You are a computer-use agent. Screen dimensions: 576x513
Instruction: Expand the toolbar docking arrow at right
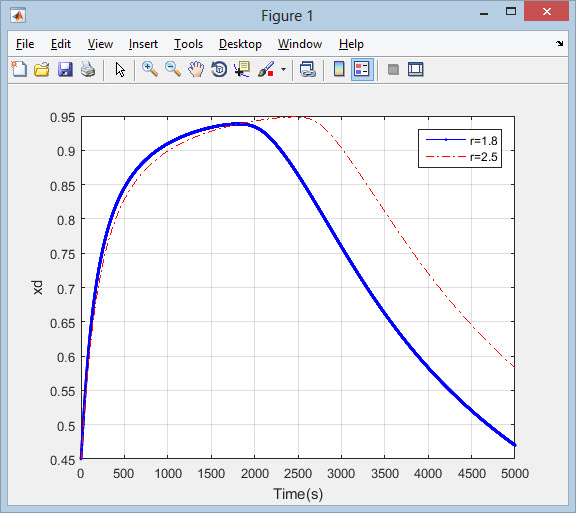pyautogui.click(x=559, y=44)
